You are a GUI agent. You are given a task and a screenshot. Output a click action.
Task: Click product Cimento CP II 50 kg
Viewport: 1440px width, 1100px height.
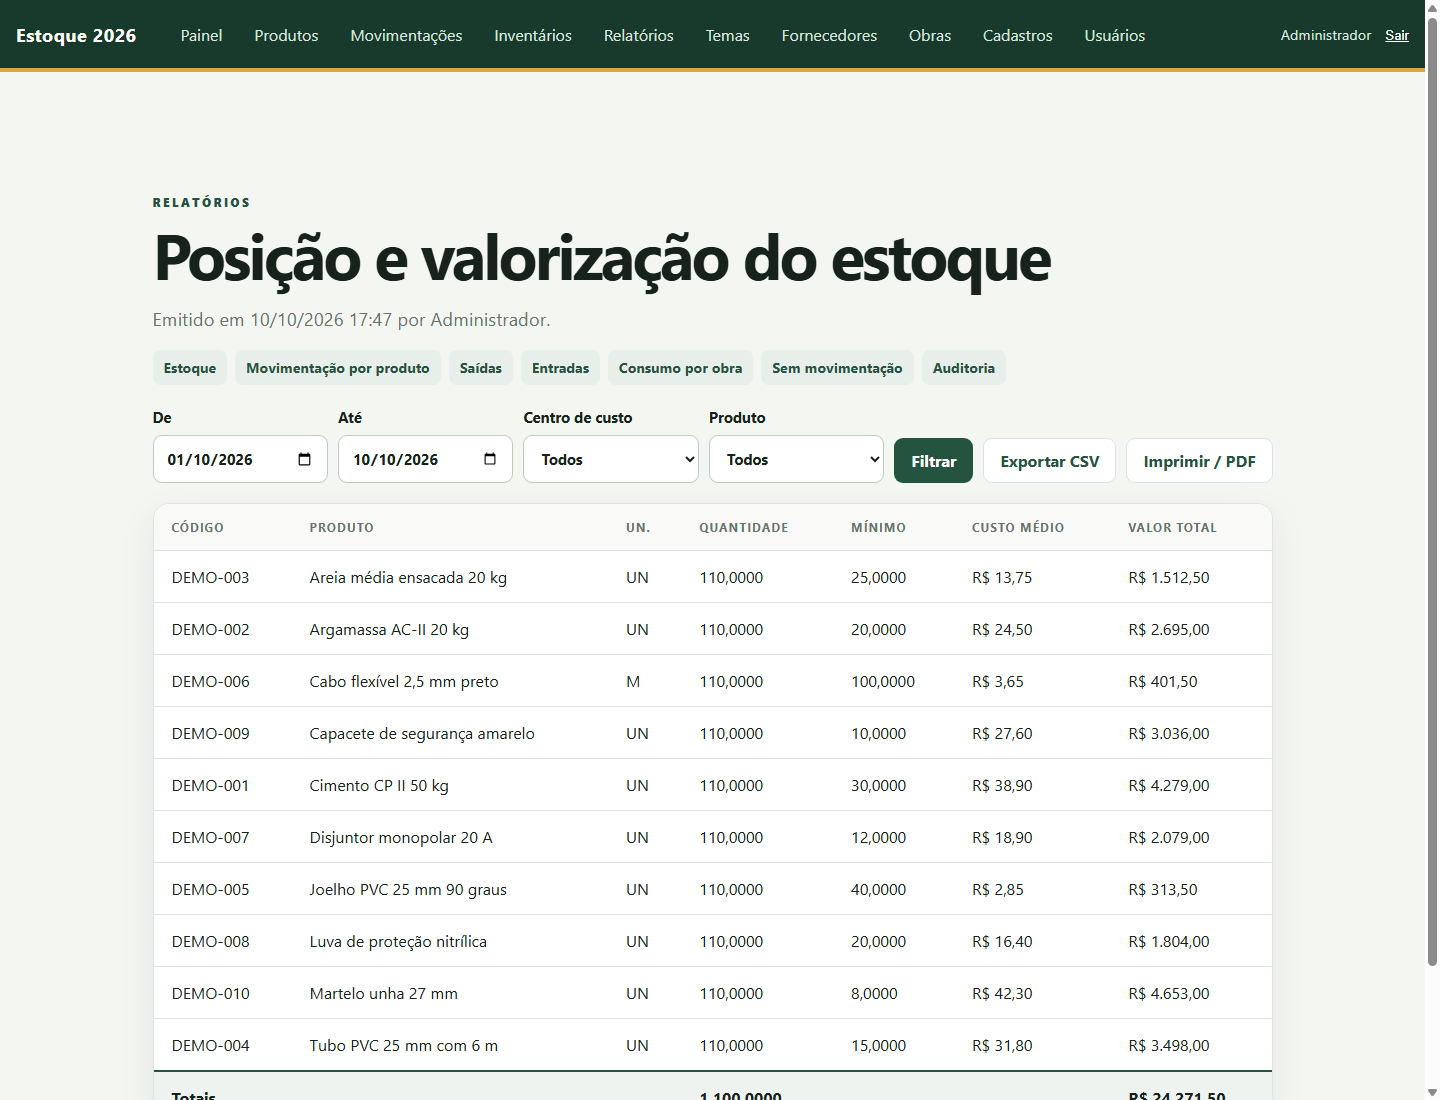pyautogui.click(x=379, y=785)
